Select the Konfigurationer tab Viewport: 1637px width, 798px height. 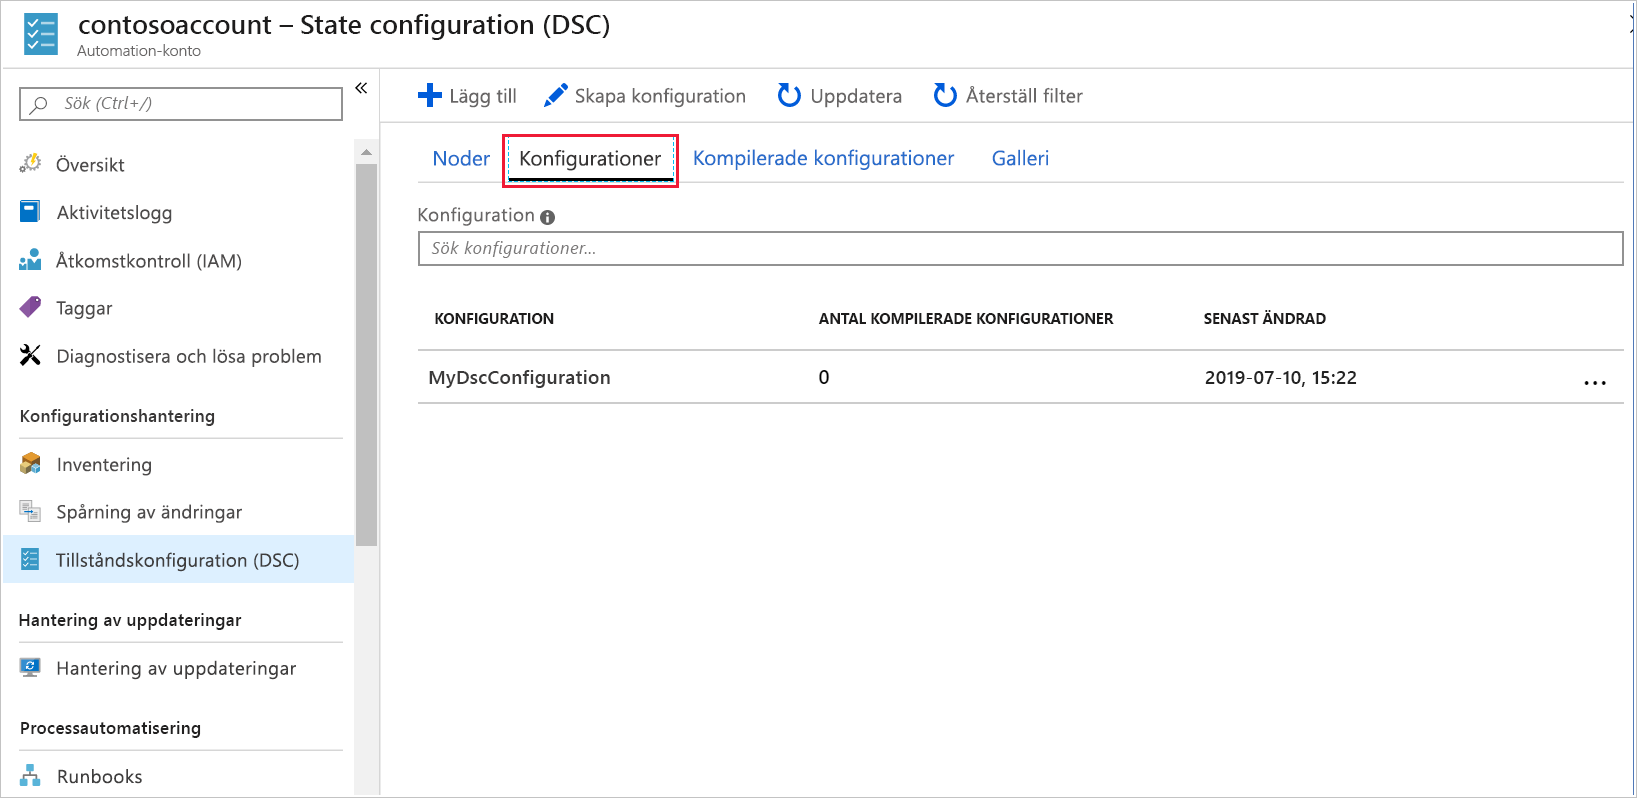click(590, 158)
